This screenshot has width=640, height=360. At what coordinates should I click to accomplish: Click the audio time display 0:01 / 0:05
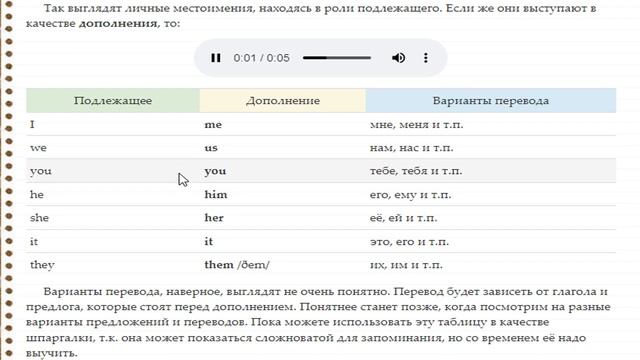[262, 58]
